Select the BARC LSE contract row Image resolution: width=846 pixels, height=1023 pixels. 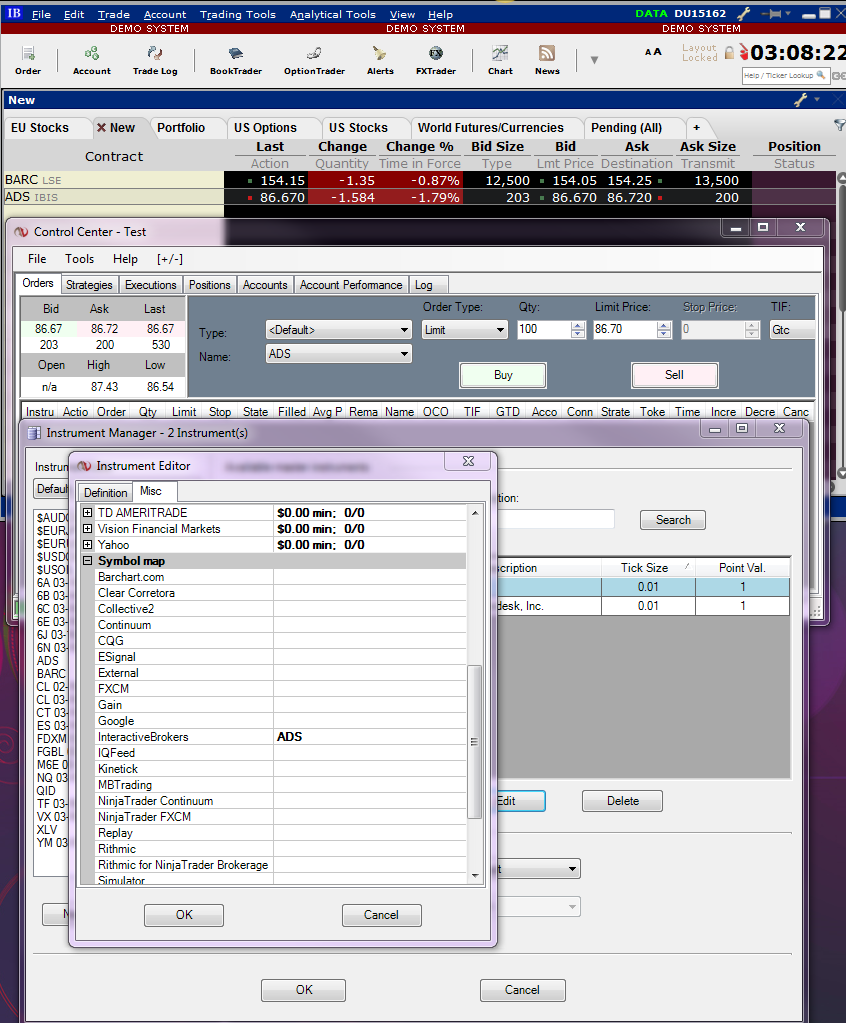[113, 180]
